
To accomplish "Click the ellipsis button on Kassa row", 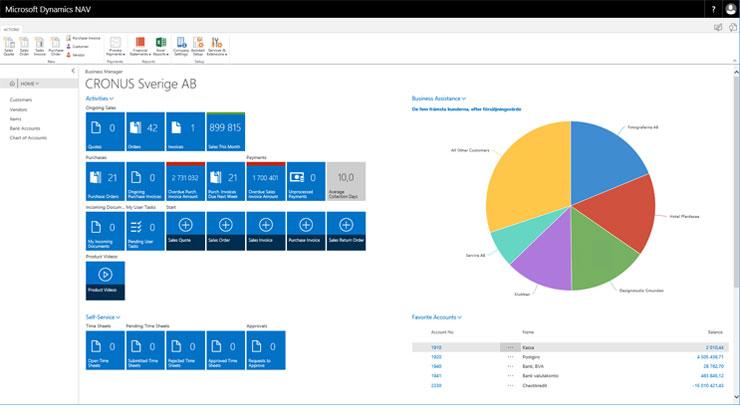I will [510, 346].
